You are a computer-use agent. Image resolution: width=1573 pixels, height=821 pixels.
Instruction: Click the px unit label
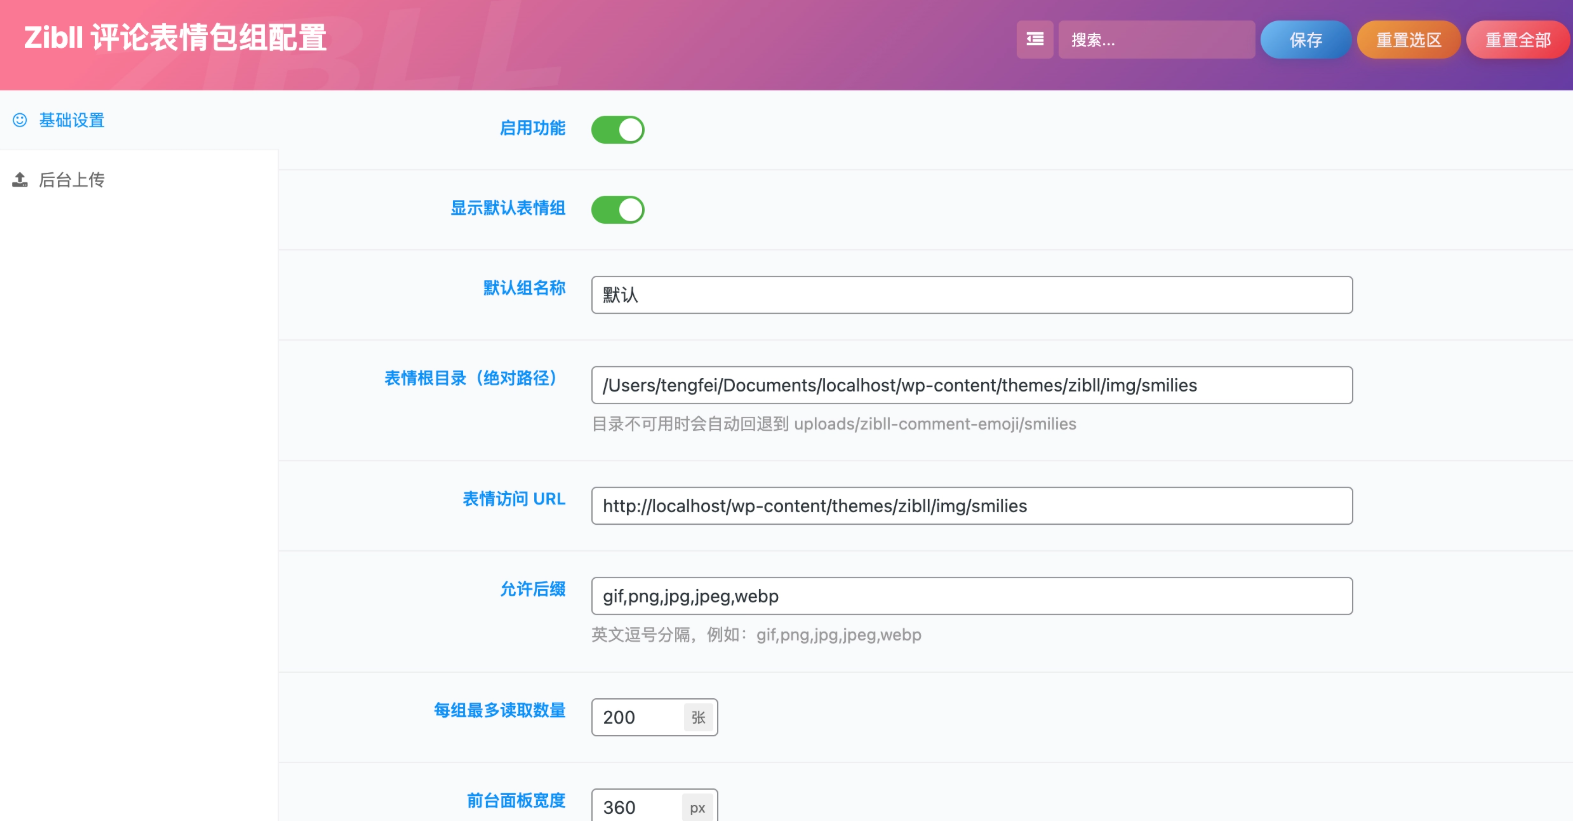point(698,808)
